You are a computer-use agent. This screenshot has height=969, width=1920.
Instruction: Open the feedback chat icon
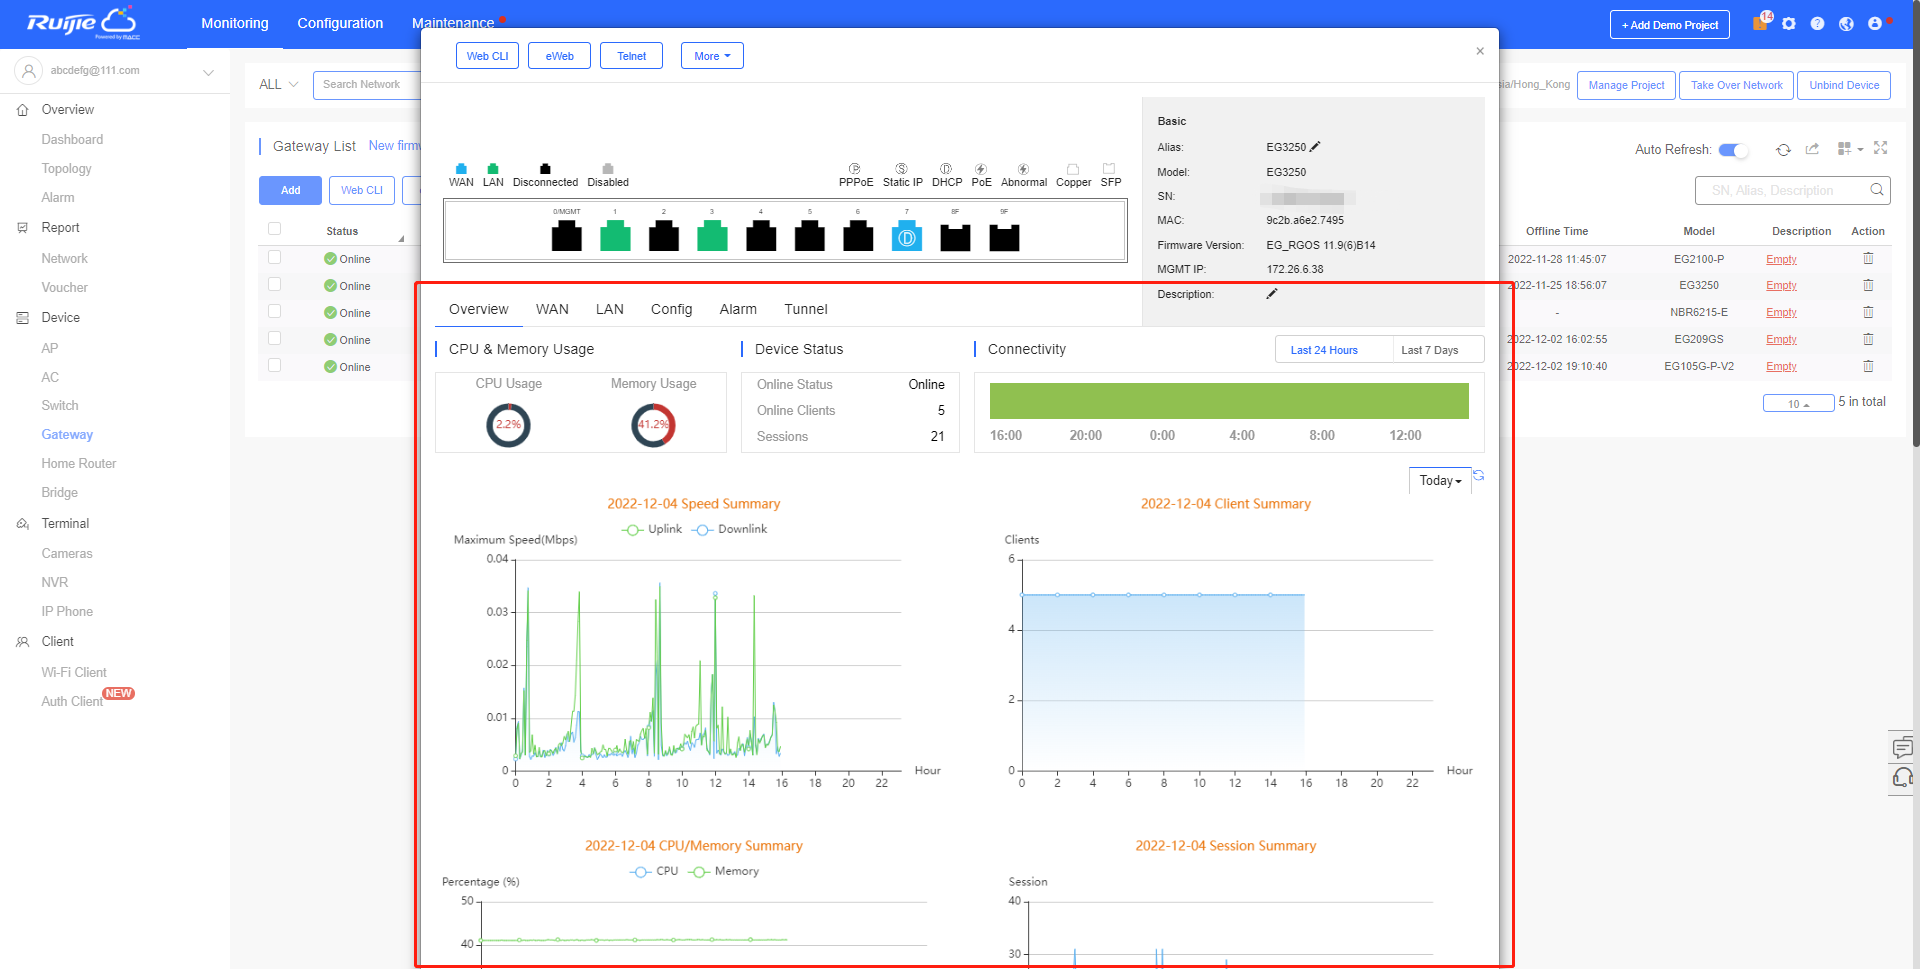click(1903, 747)
